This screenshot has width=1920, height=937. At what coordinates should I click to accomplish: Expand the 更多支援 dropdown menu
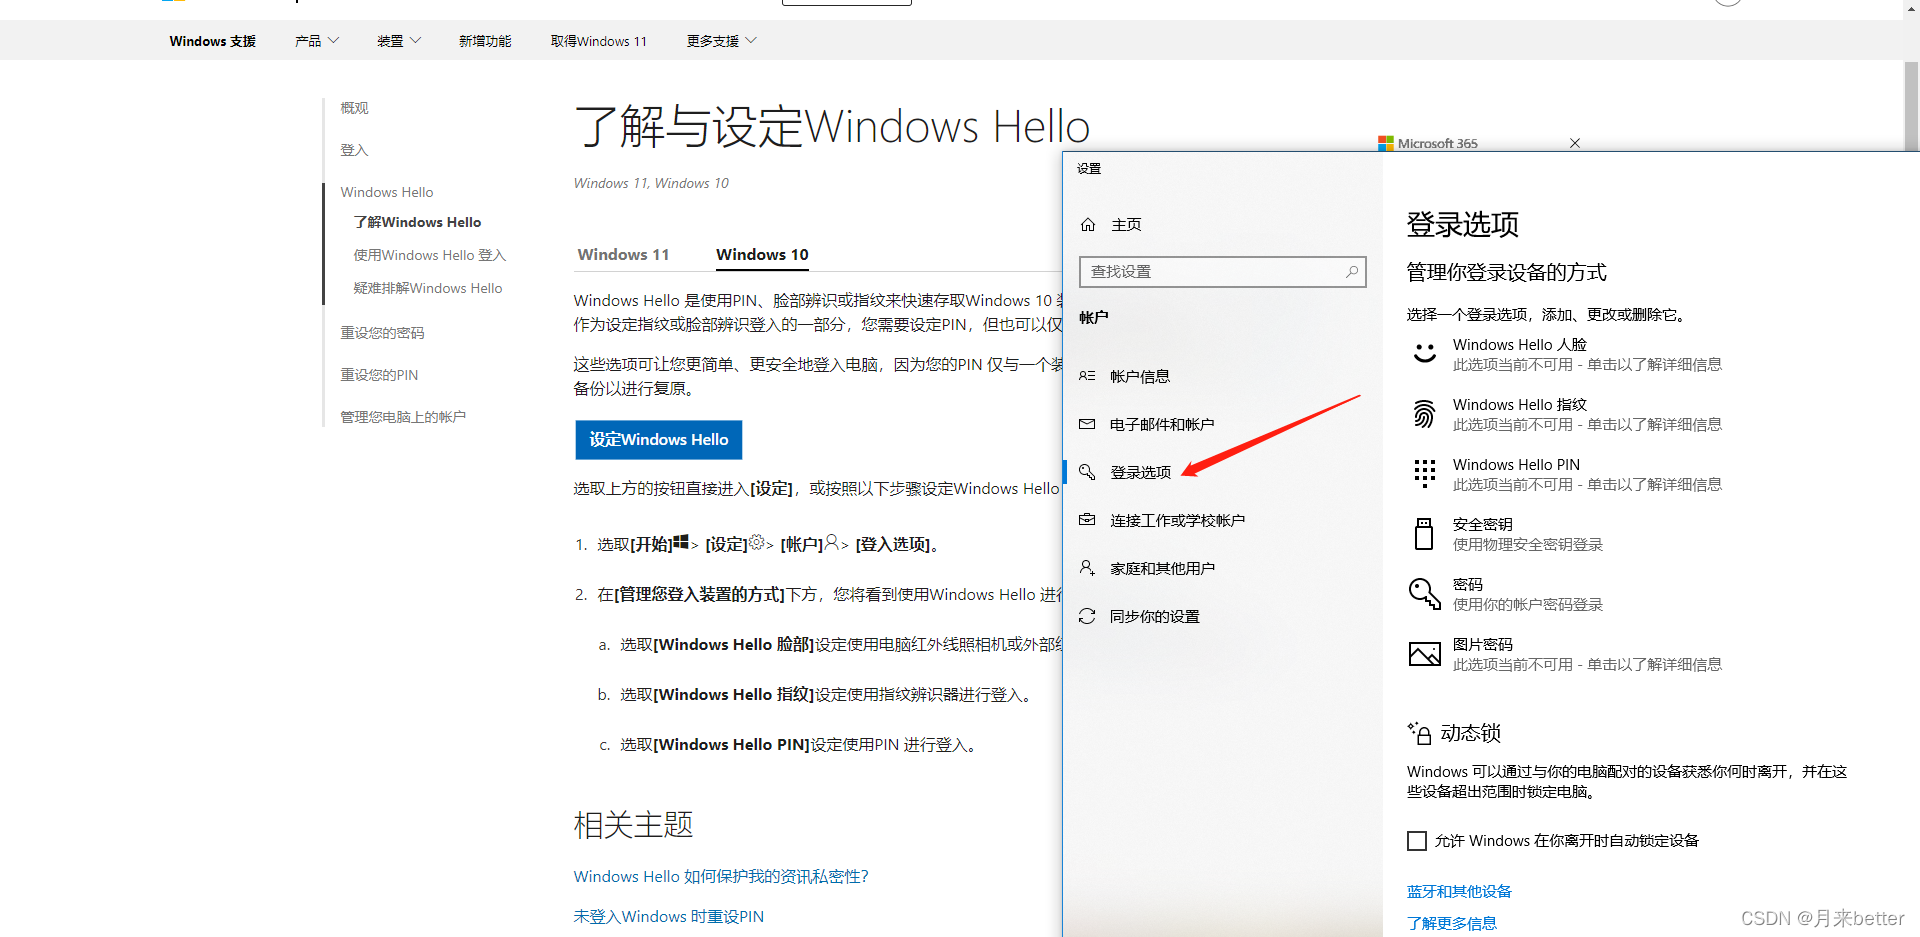pos(722,41)
